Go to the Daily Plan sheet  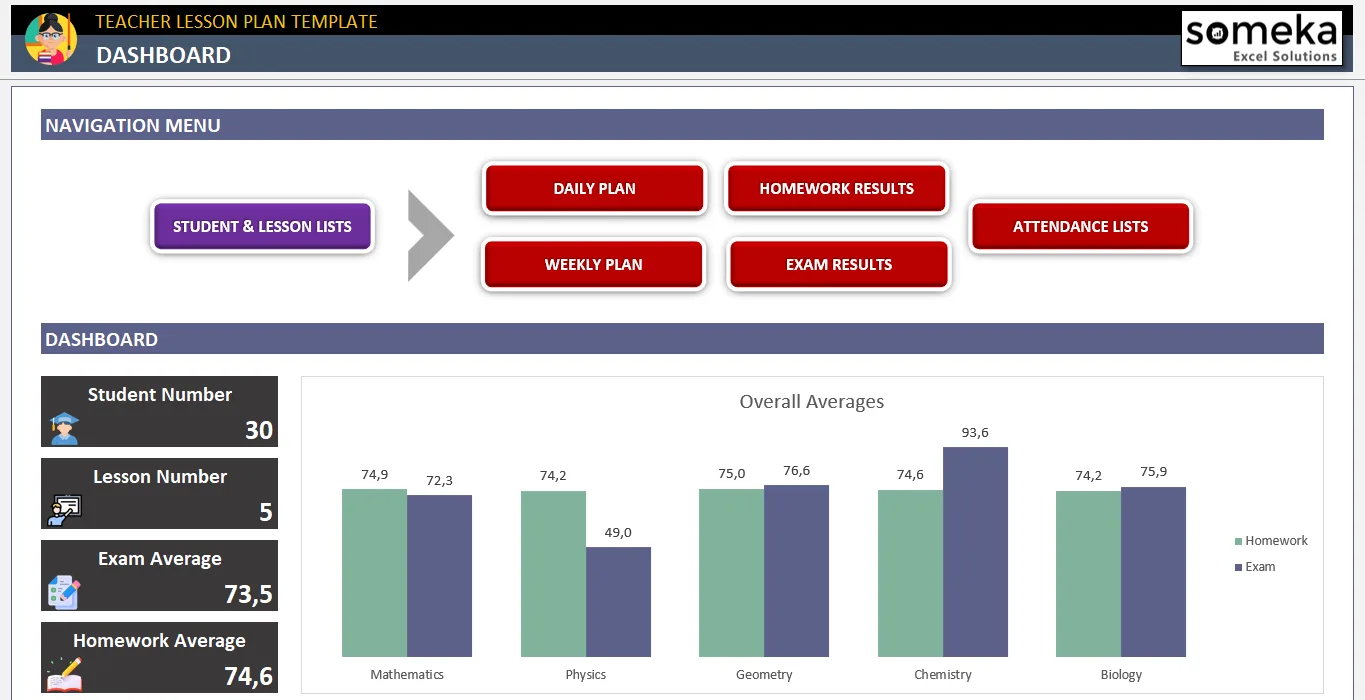coord(594,188)
